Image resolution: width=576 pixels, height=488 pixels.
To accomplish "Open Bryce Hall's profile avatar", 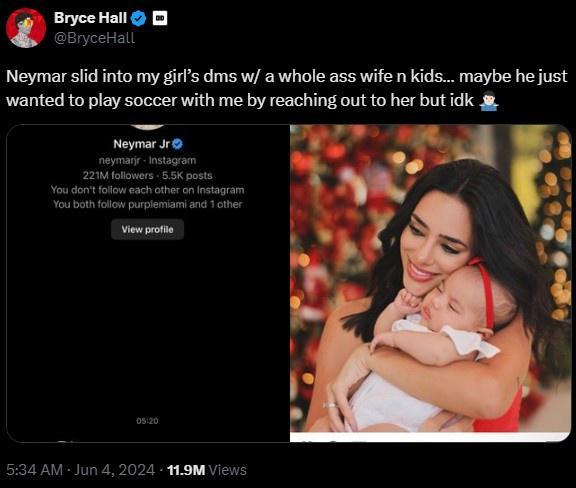I will [26, 28].
